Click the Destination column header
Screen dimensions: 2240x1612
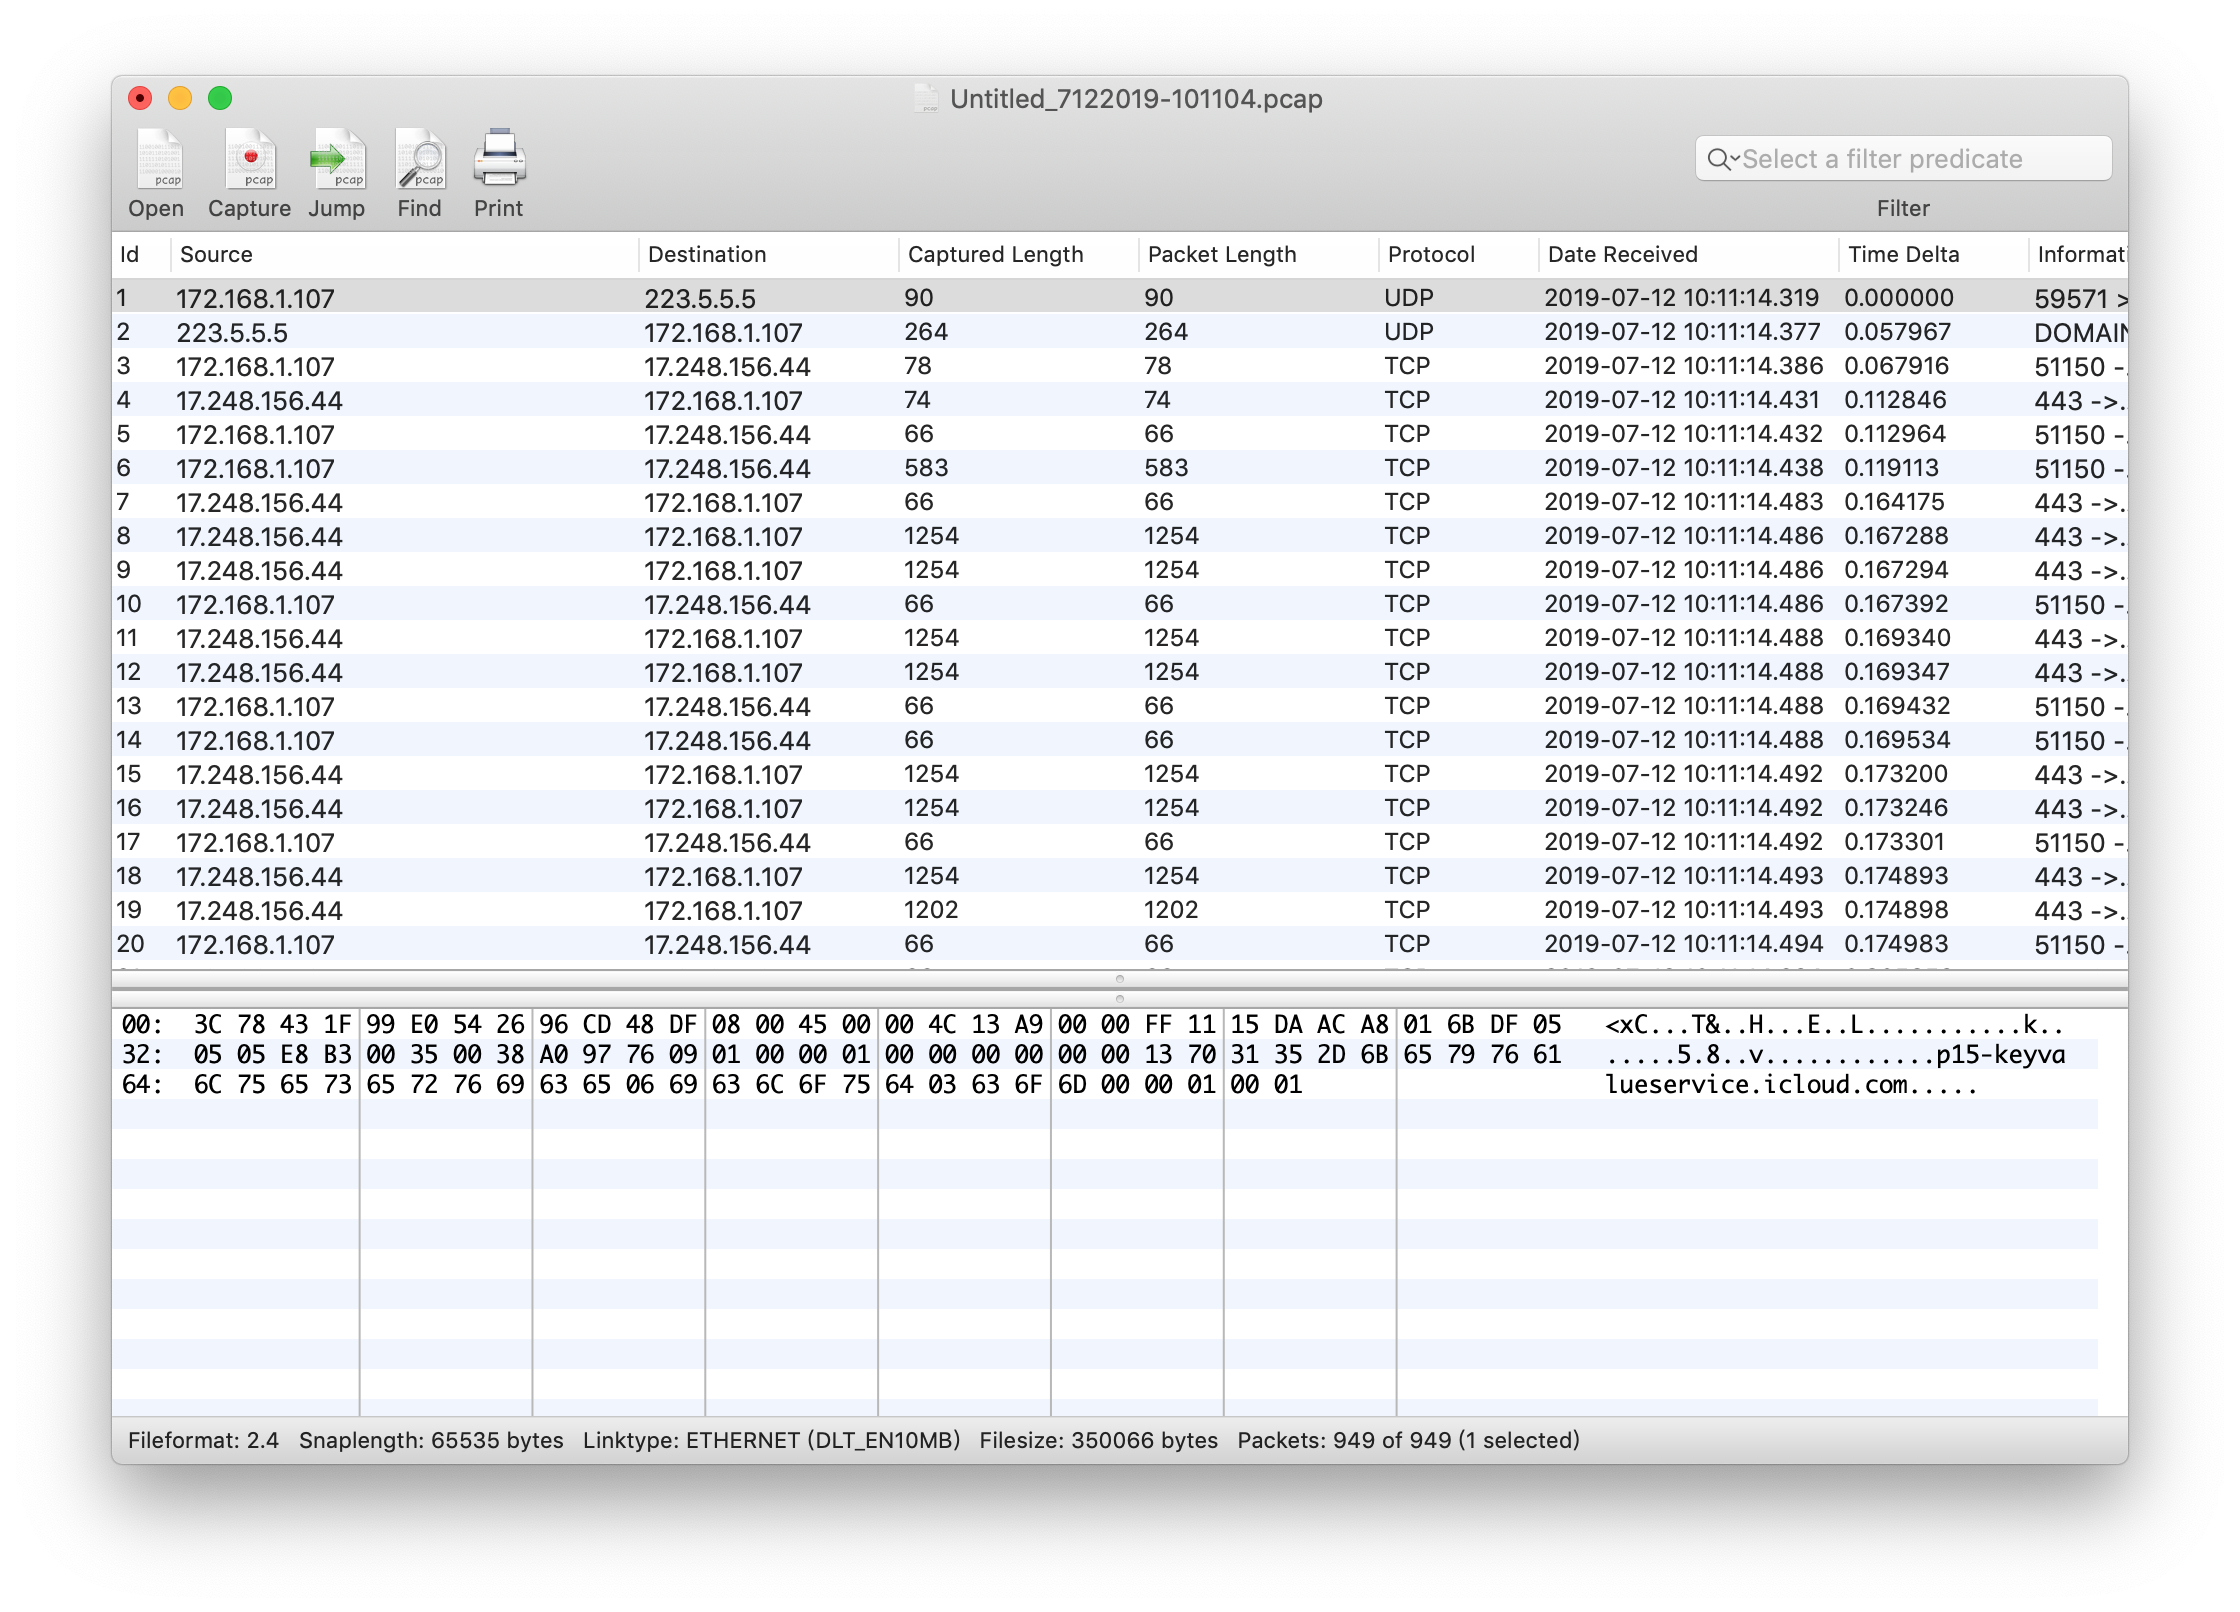point(707,255)
